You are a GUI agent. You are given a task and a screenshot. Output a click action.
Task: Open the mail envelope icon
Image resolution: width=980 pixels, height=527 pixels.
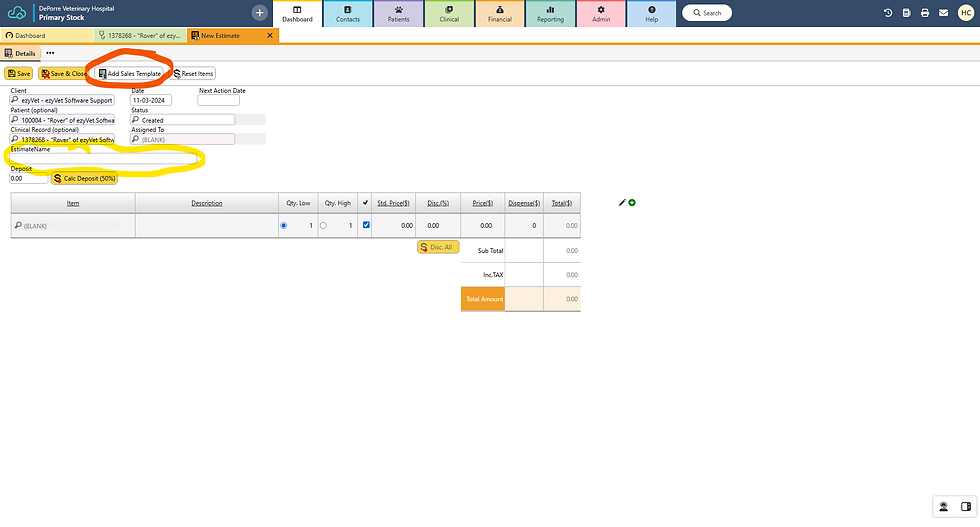pos(944,13)
